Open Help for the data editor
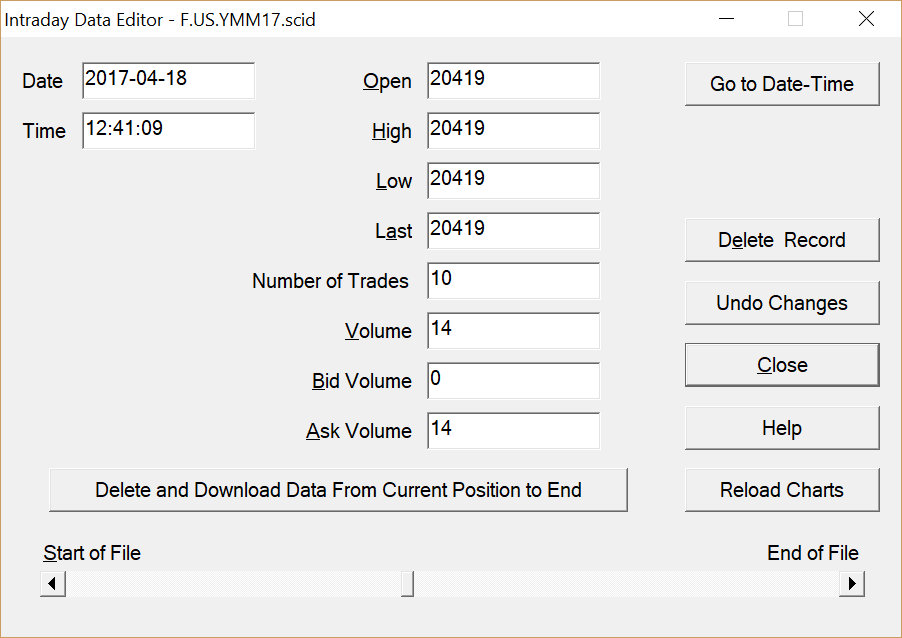Image resolution: width=902 pixels, height=638 pixels. pos(782,428)
